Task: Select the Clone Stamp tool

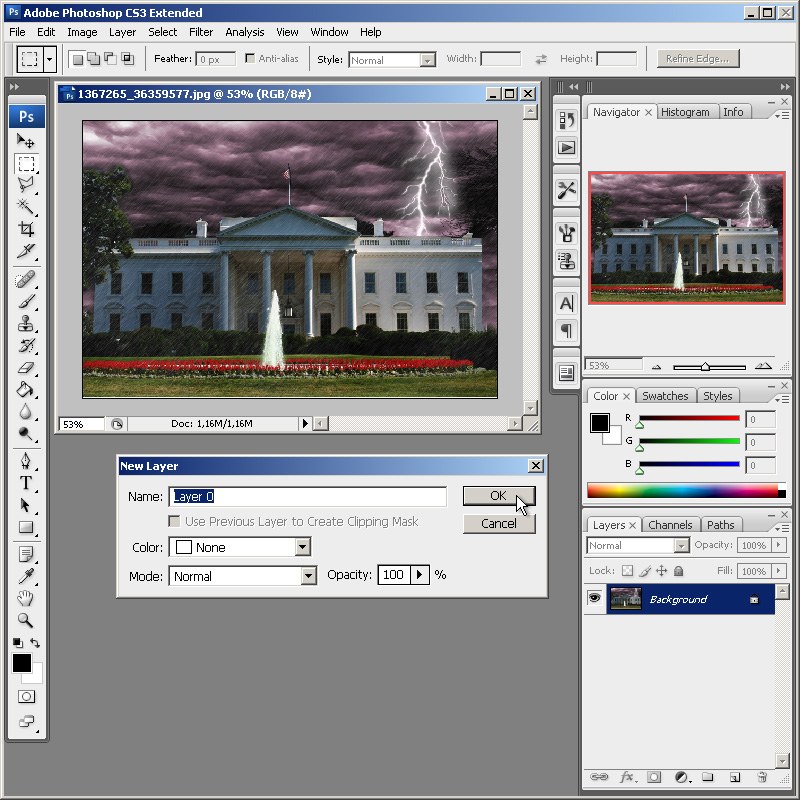Action: point(26,323)
